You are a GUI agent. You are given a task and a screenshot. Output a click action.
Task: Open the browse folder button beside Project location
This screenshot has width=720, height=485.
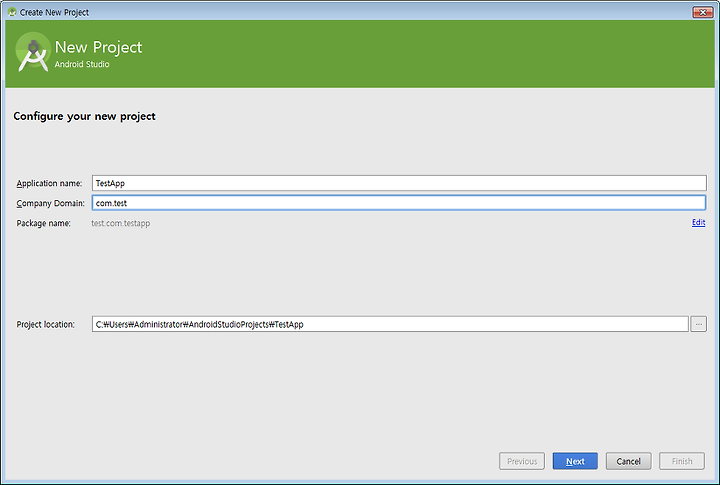[698, 324]
